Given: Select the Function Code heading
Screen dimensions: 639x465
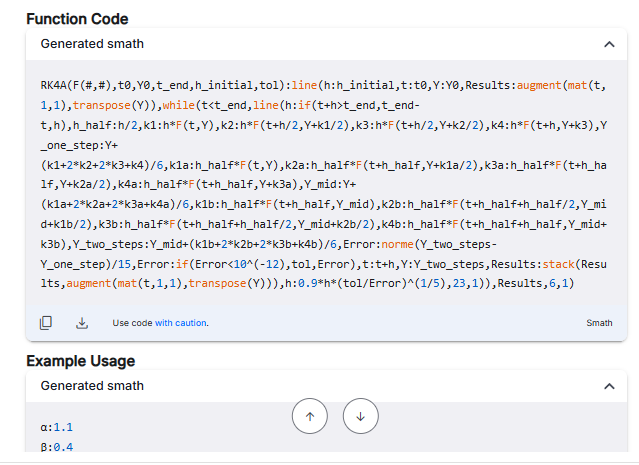Looking at the screenshot, I should (77, 18).
